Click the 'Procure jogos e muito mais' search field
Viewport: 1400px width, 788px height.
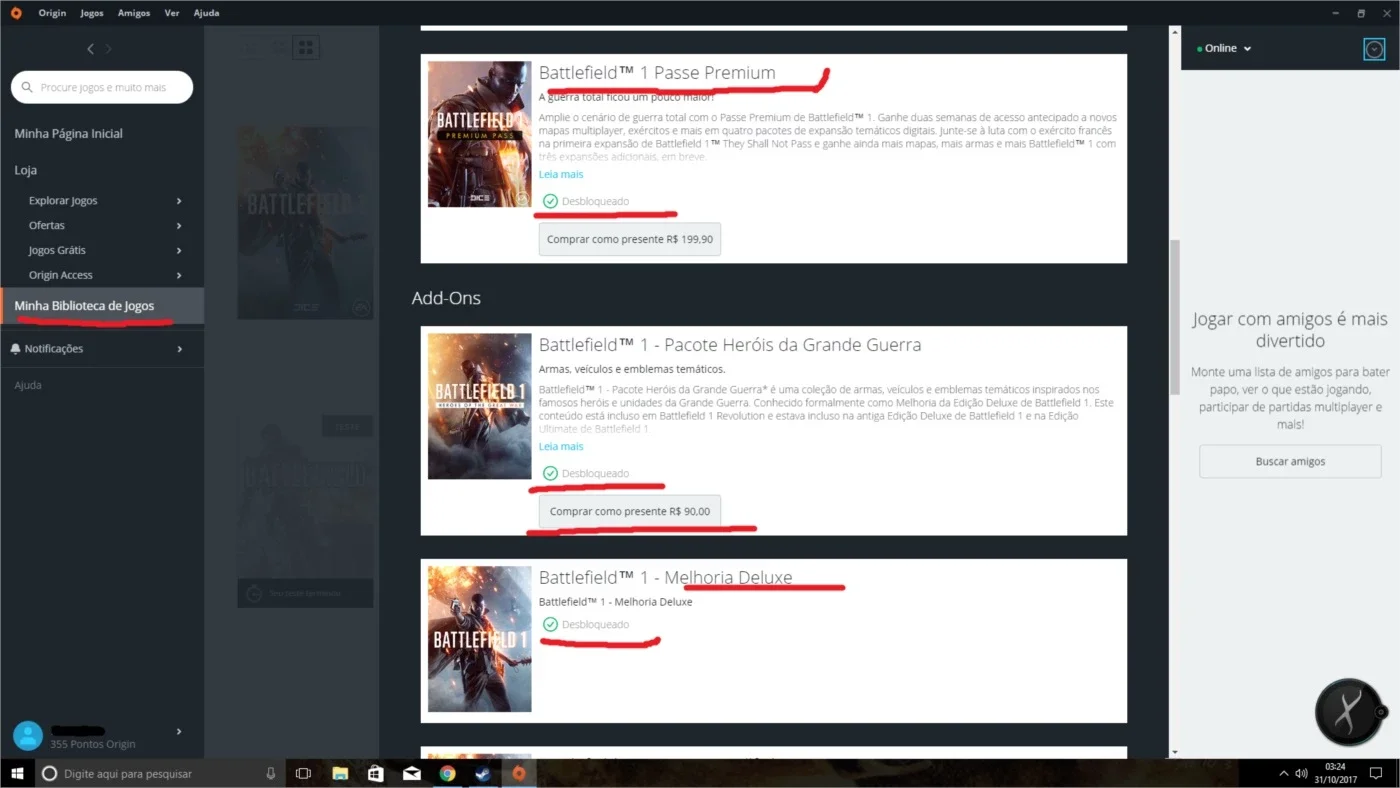click(102, 87)
